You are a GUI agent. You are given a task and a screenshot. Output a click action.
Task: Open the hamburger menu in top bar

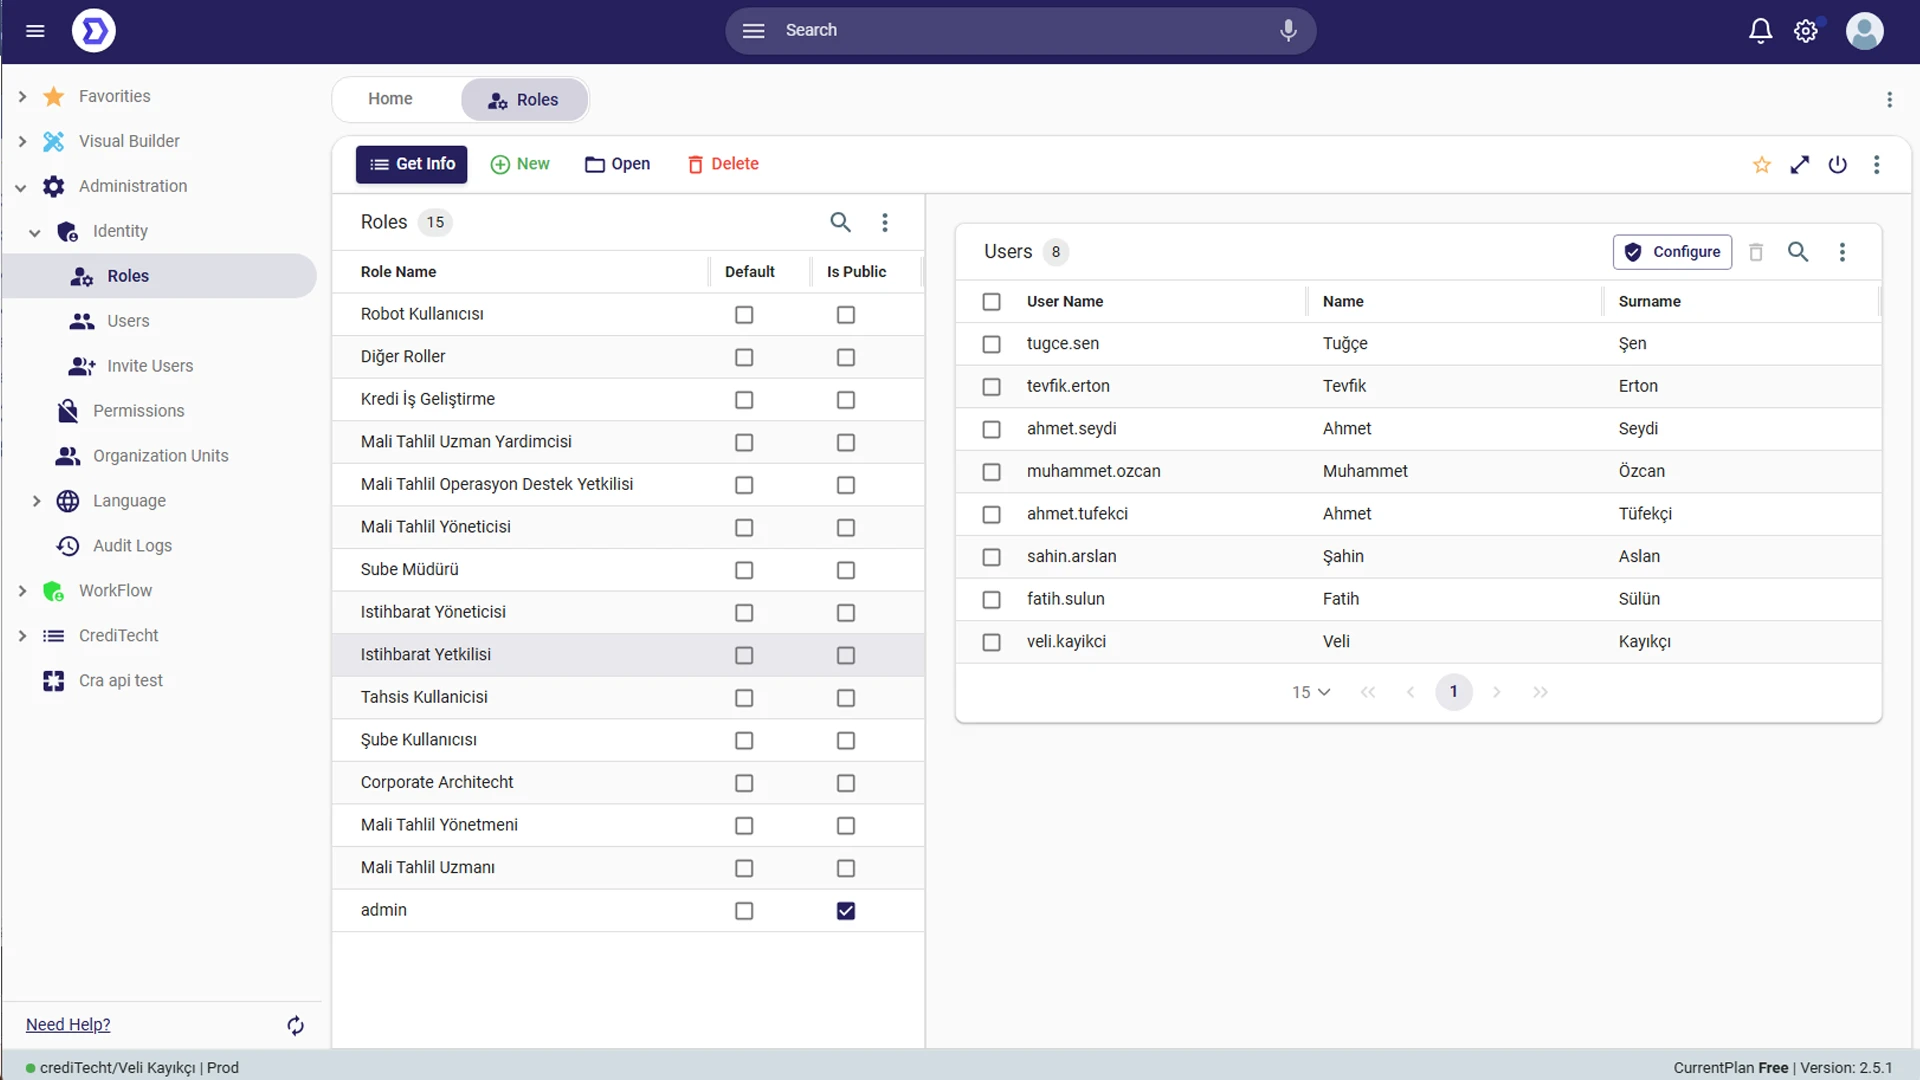pyautogui.click(x=35, y=31)
